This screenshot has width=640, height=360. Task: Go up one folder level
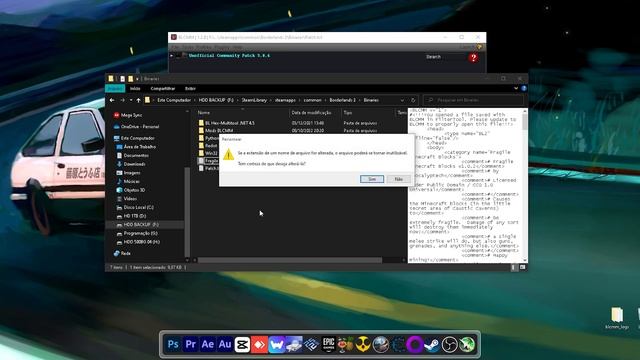point(139,100)
